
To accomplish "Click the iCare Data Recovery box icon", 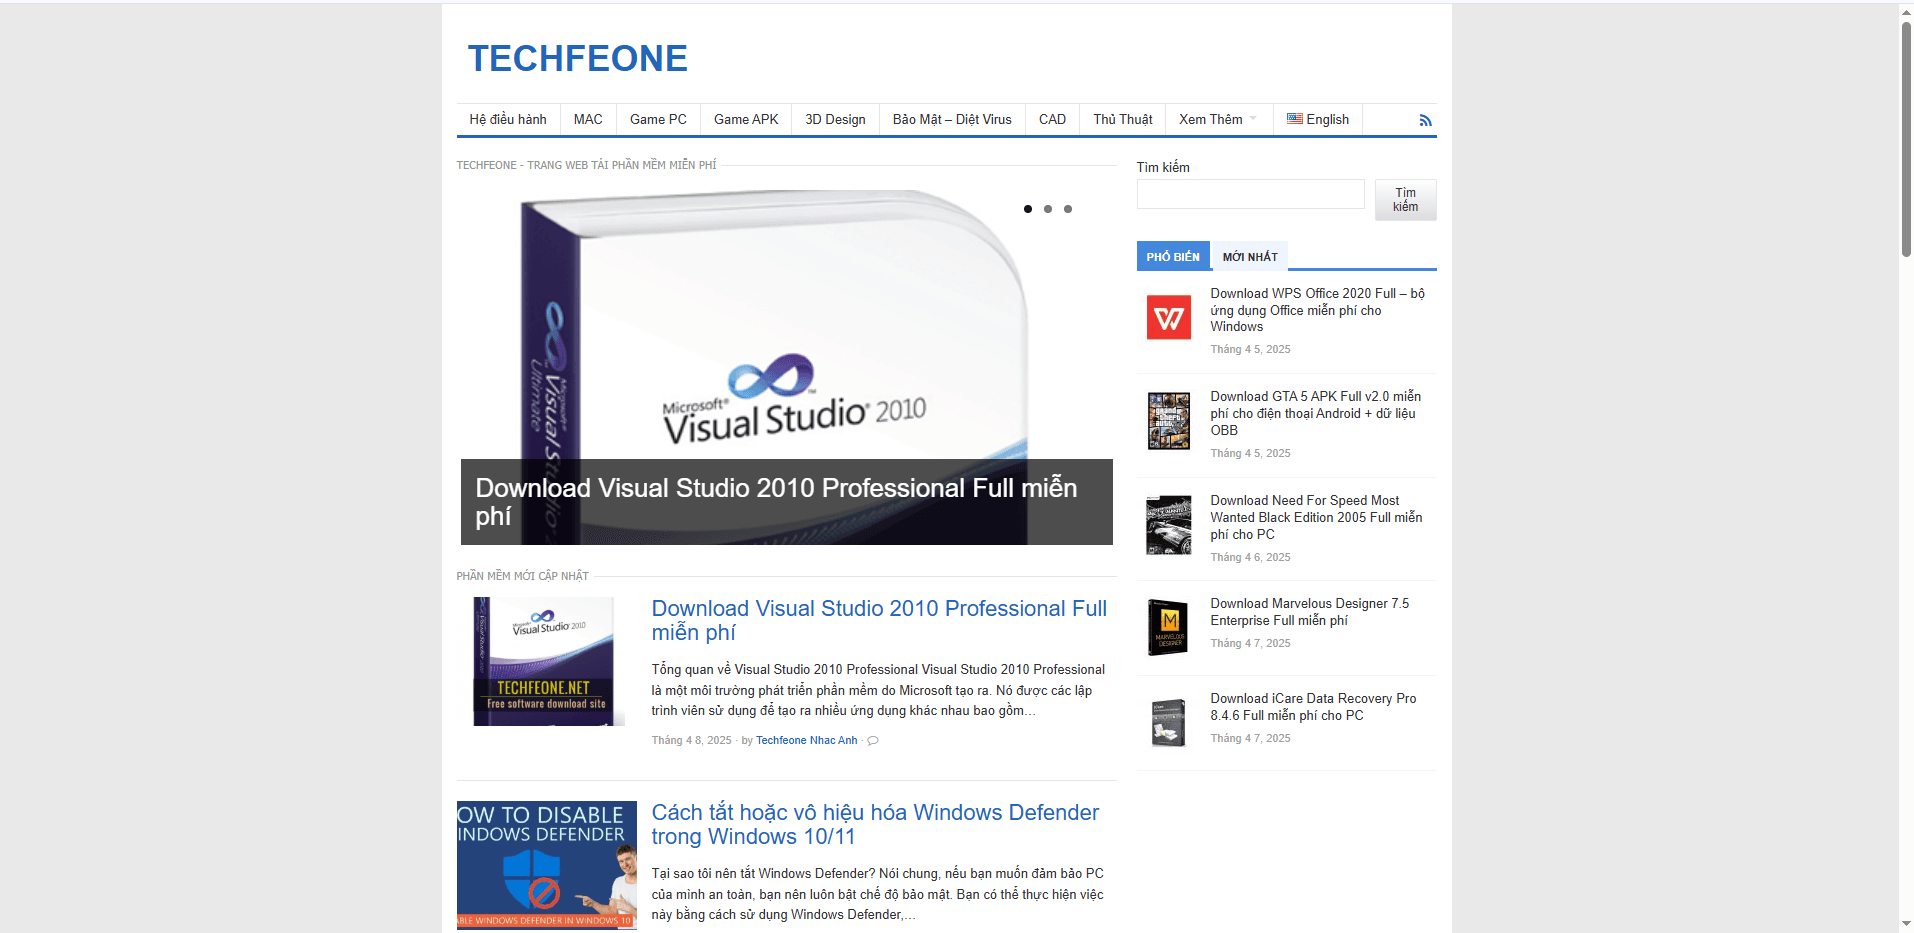I will pos(1168,722).
